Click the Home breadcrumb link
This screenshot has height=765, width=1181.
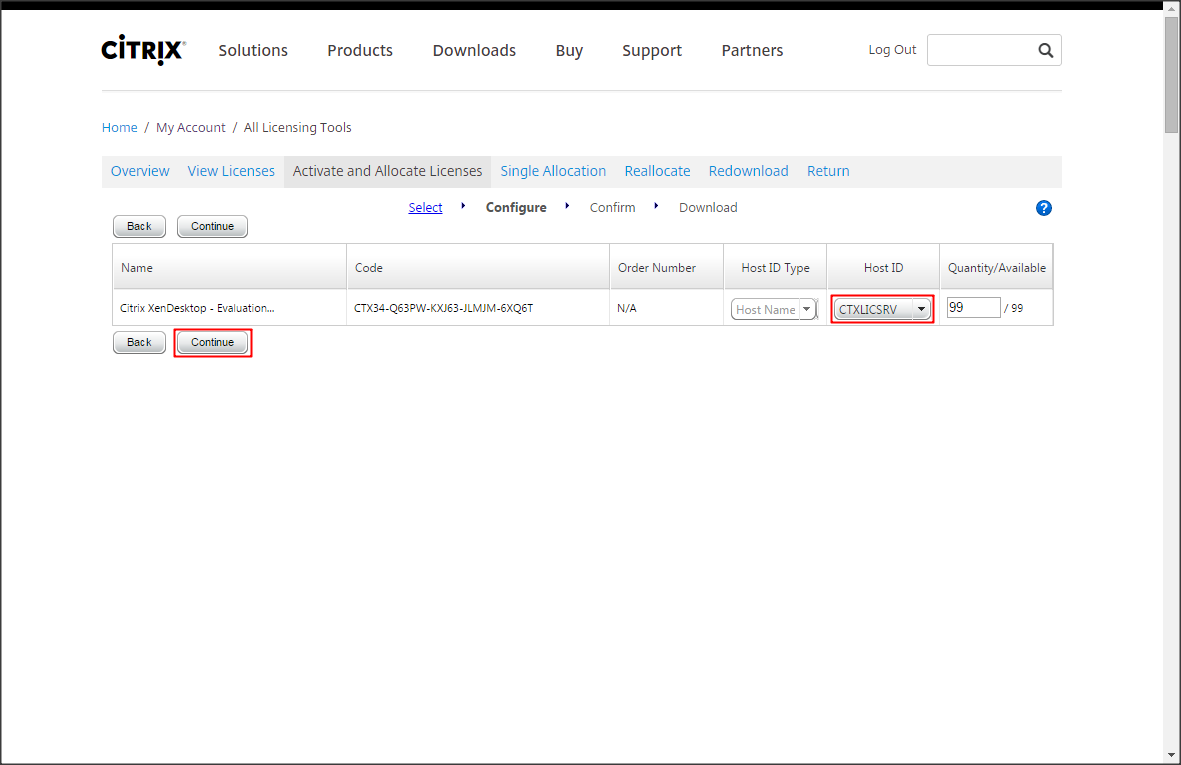[x=120, y=128]
